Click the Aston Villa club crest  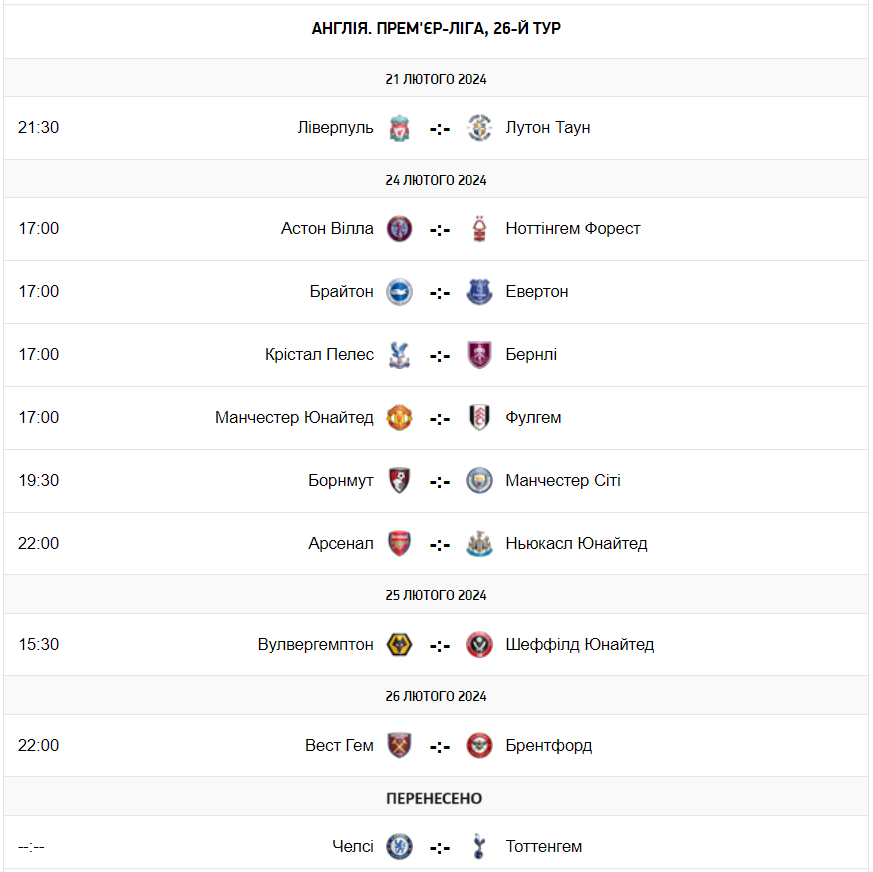tap(400, 229)
